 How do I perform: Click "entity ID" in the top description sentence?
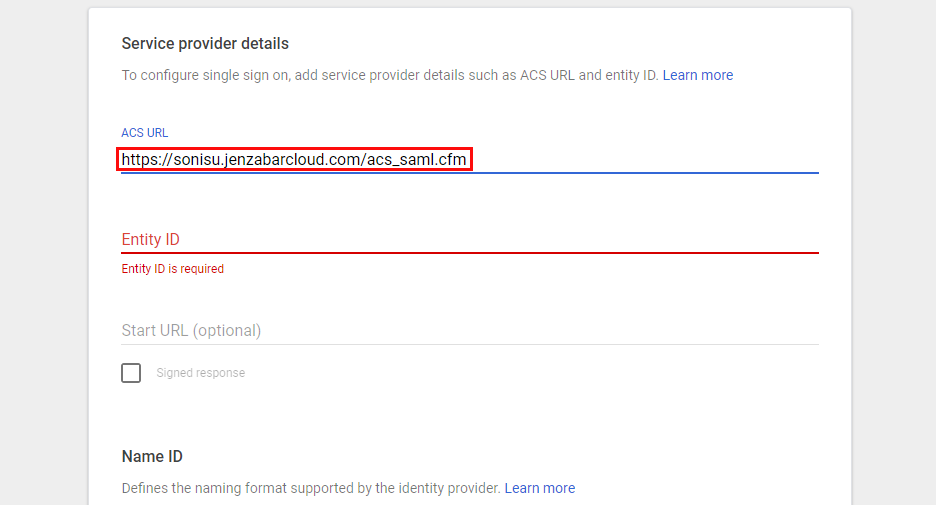(x=631, y=75)
